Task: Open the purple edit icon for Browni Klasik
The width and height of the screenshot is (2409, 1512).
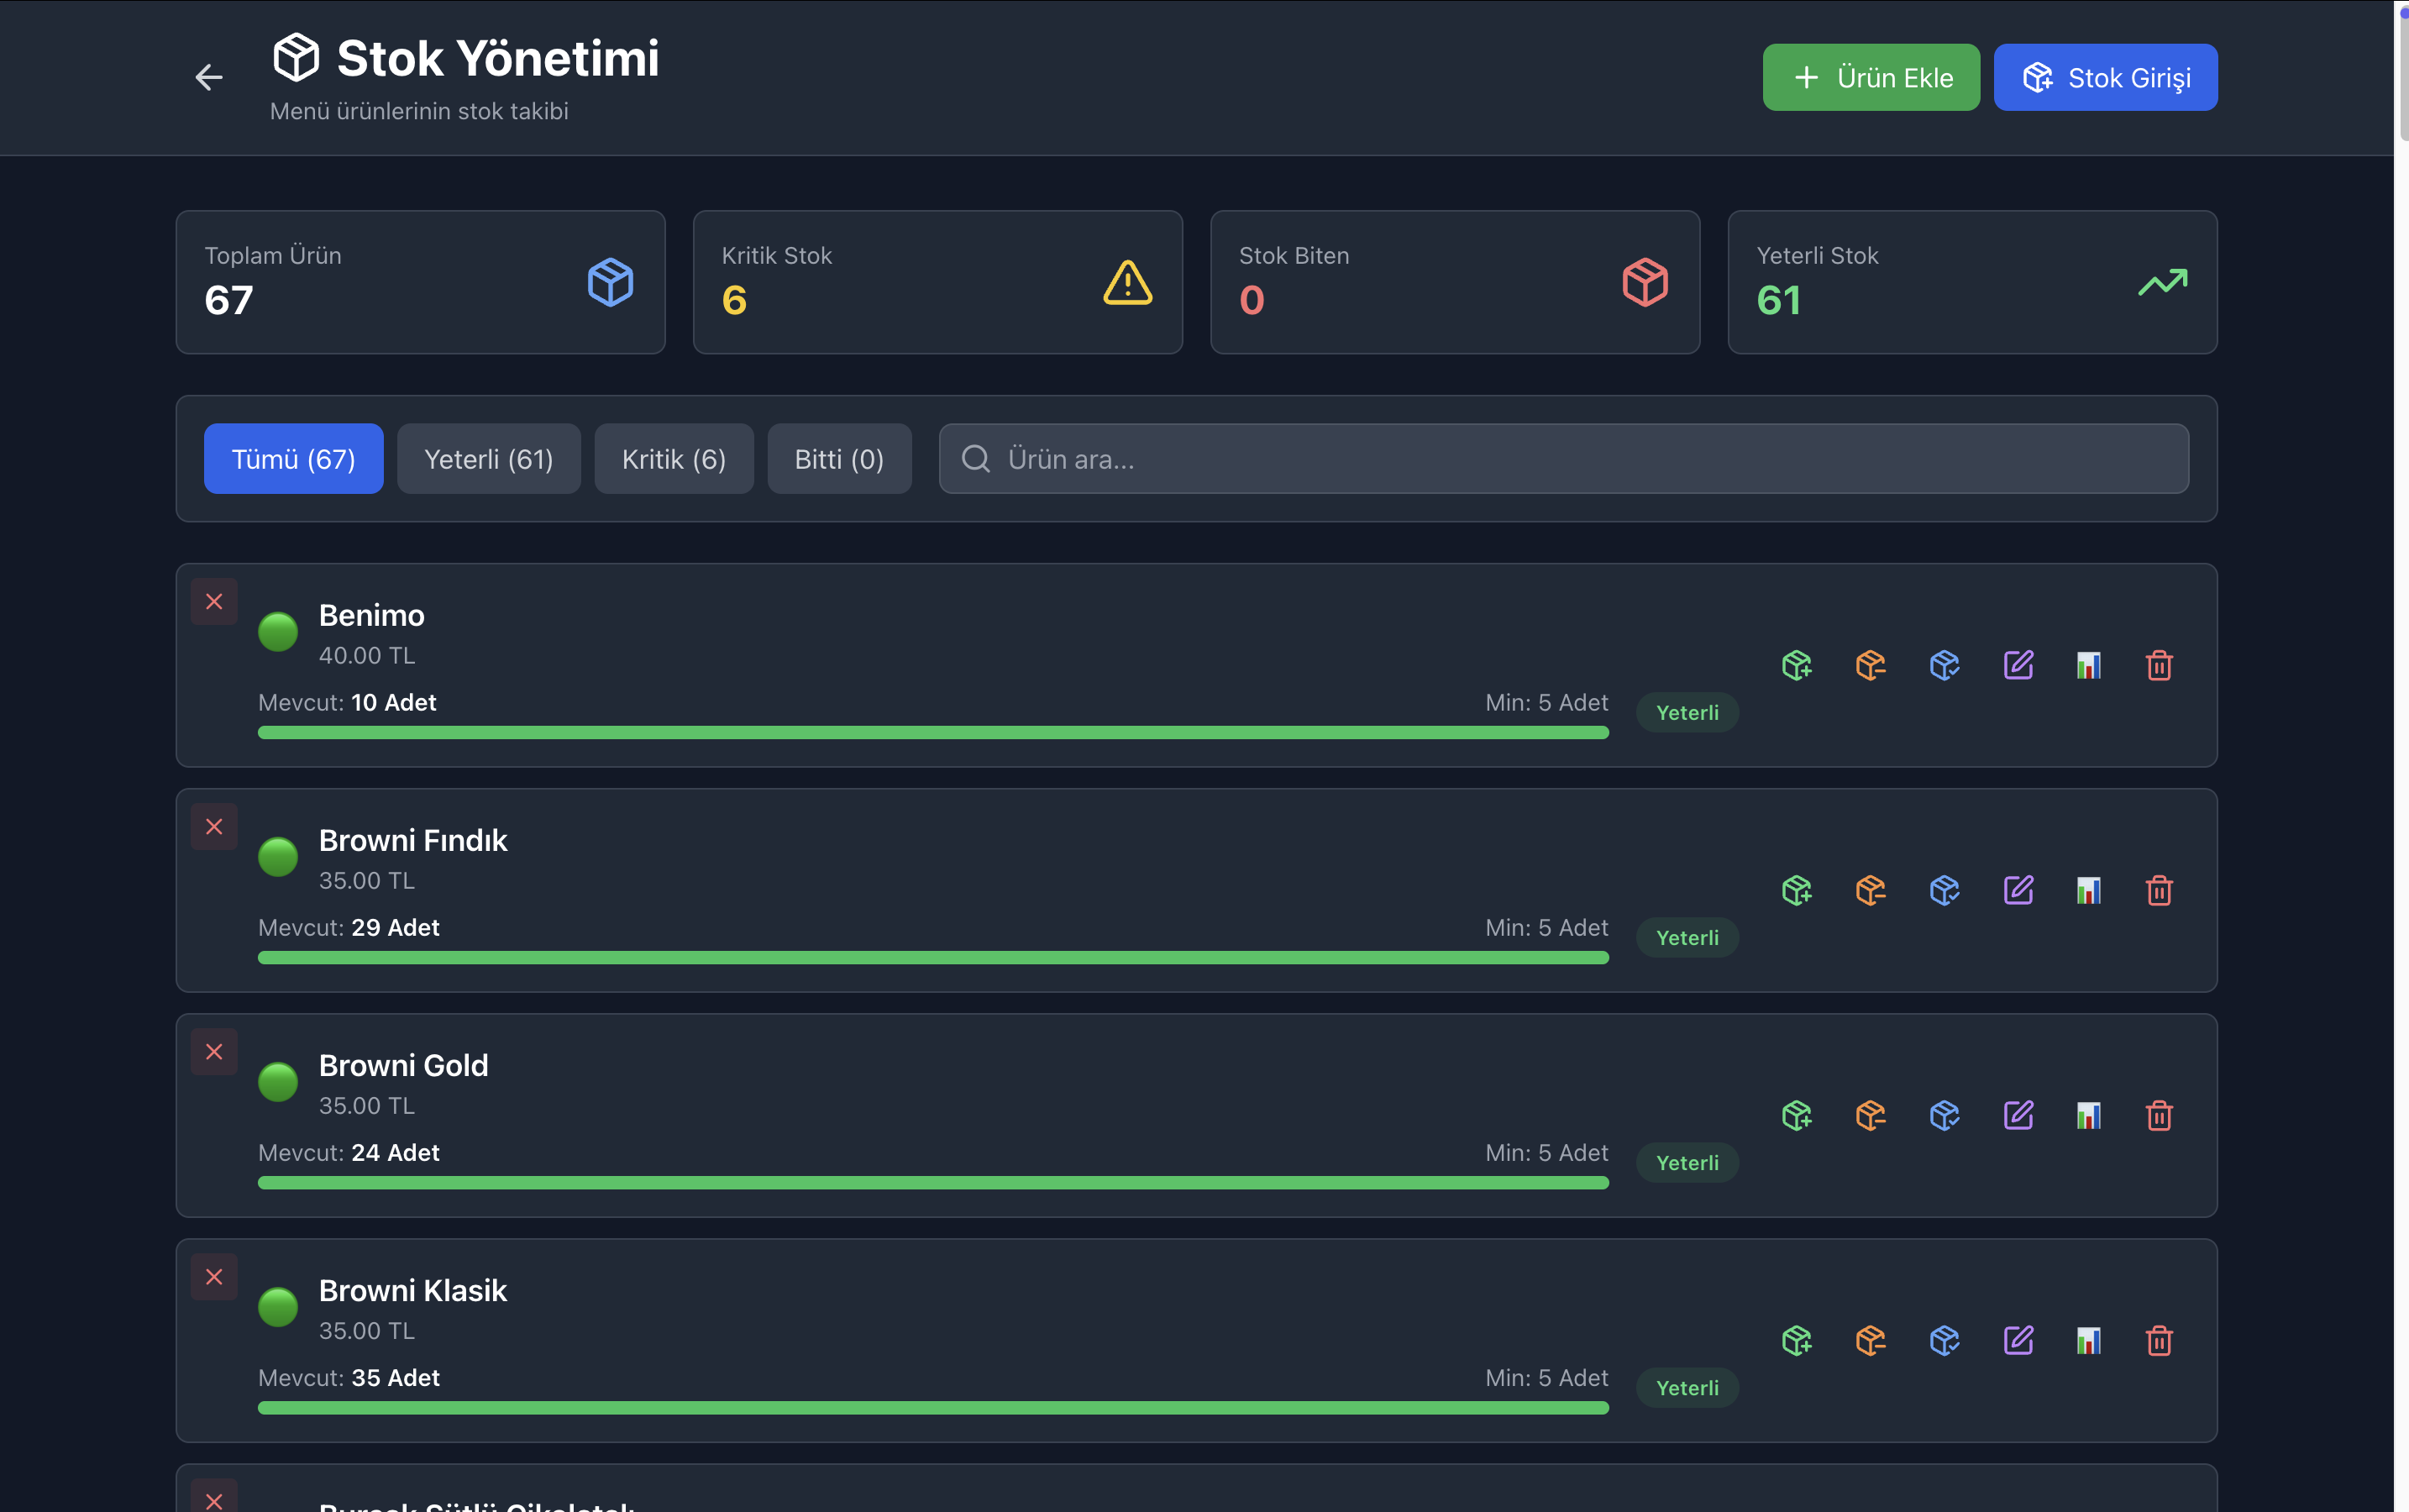Action: tap(2018, 1340)
